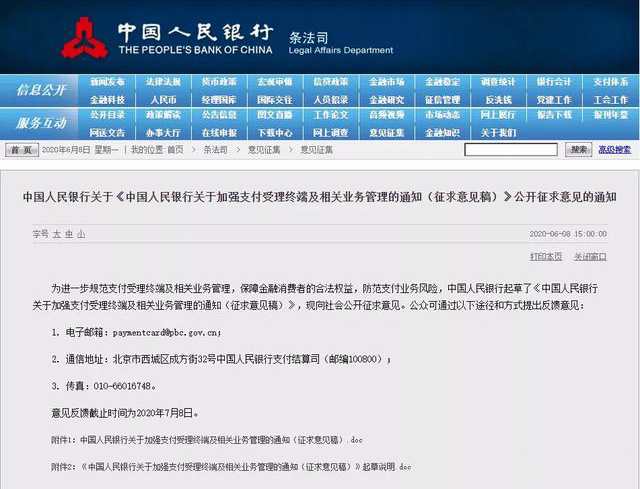Open 意见征集 in the navigation menu
Screen dimensions: 640x489
coord(387,133)
